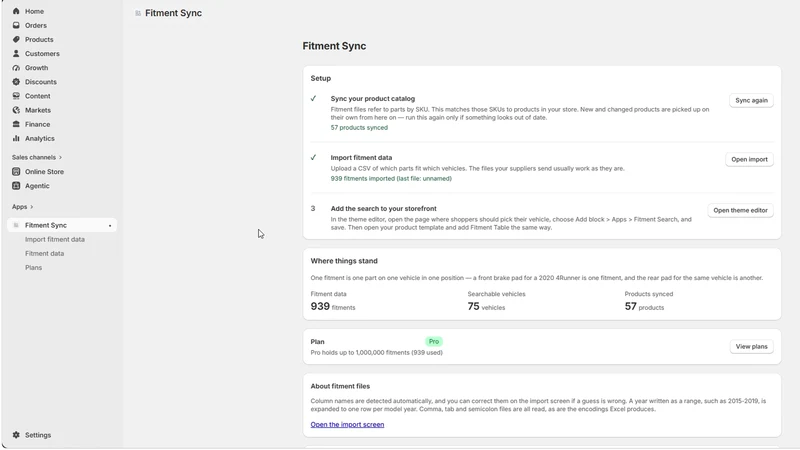Click checkmark beside Sync your product catalog

(313, 98)
